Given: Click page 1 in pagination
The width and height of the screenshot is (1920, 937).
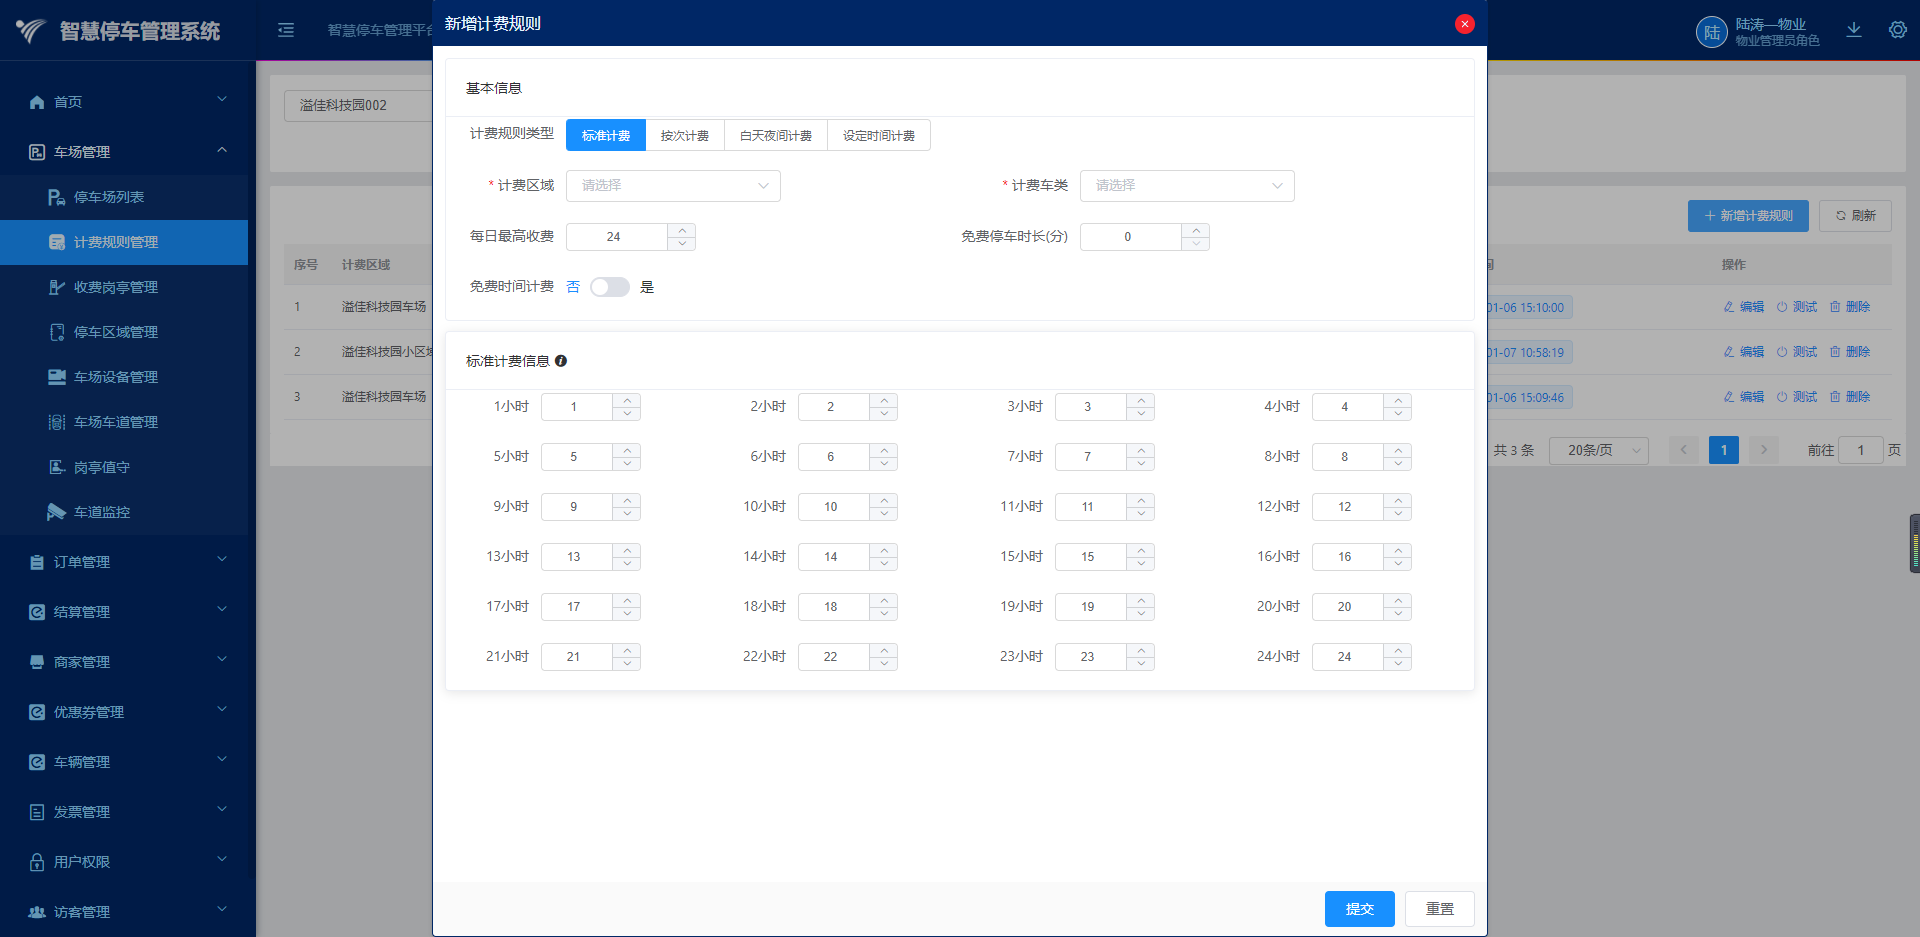Looking at the screenshot, I should point(1724,450).
